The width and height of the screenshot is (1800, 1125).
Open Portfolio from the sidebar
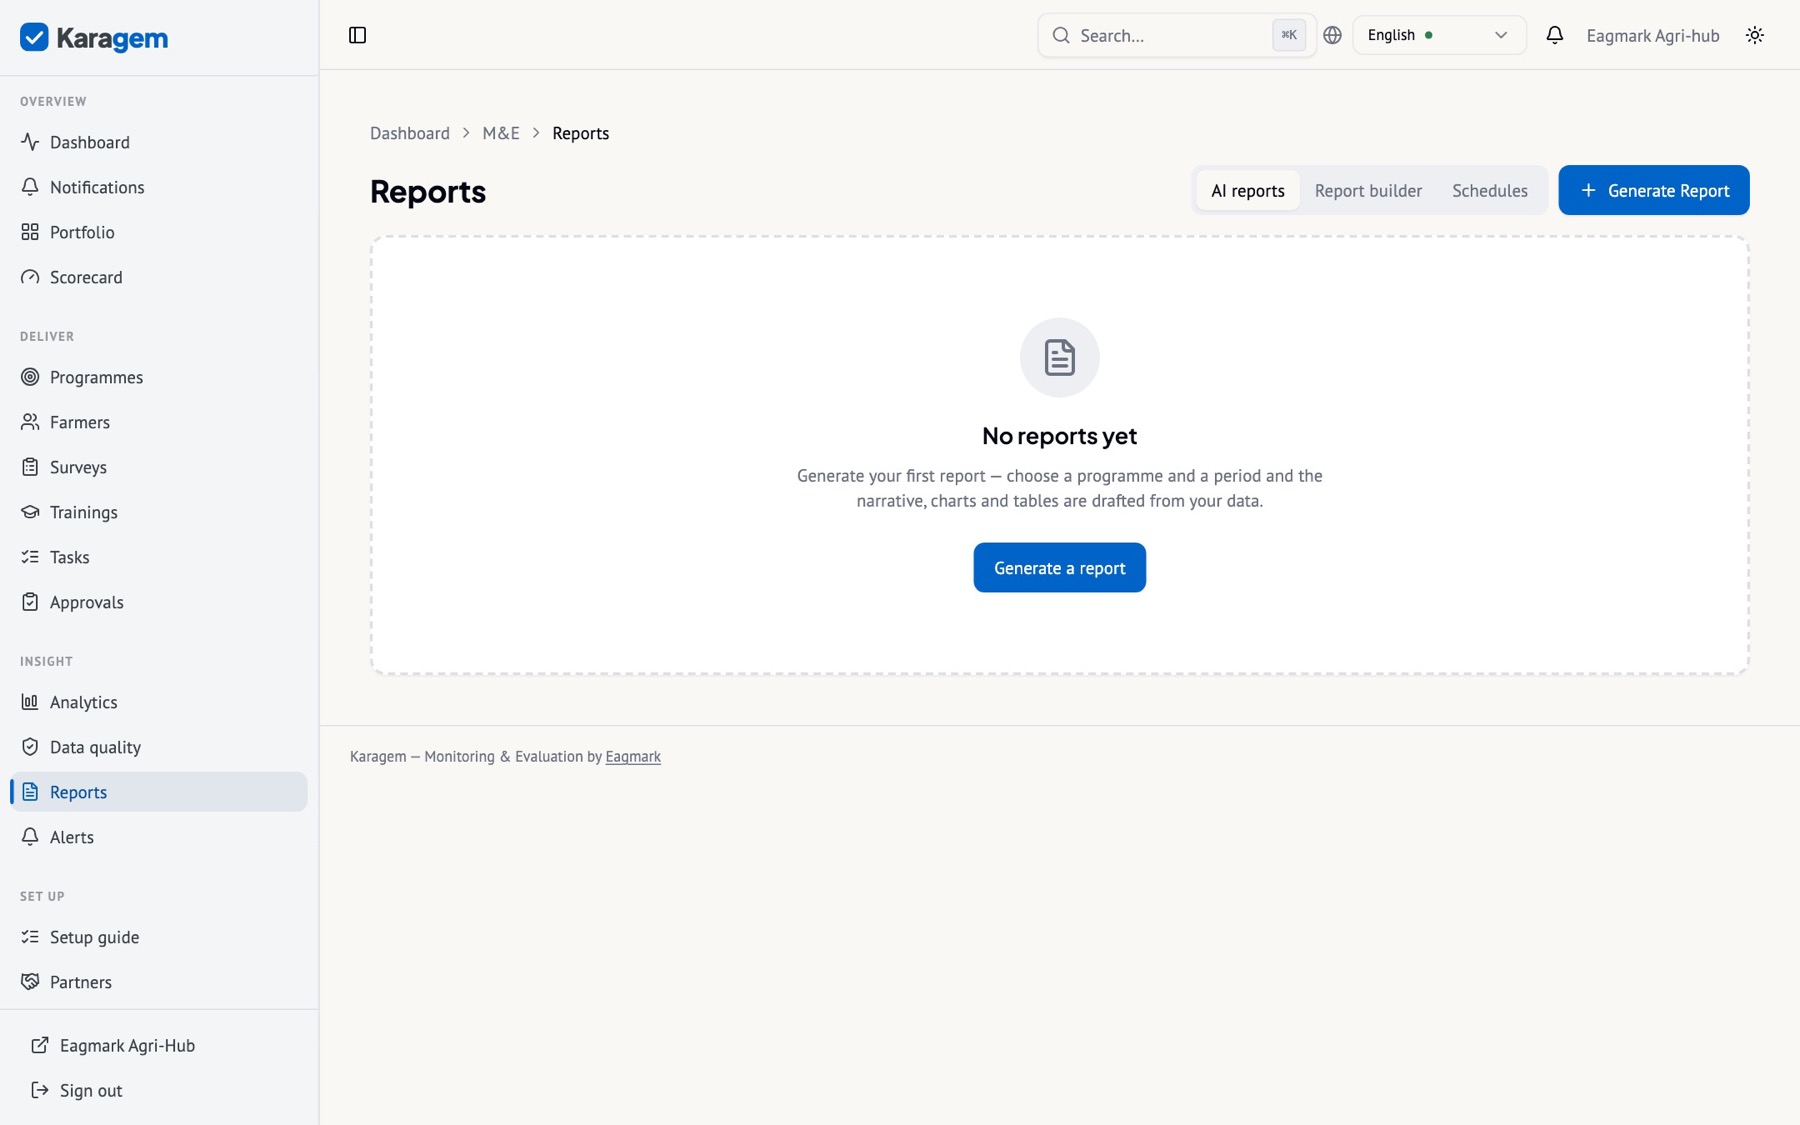[158, 232]
